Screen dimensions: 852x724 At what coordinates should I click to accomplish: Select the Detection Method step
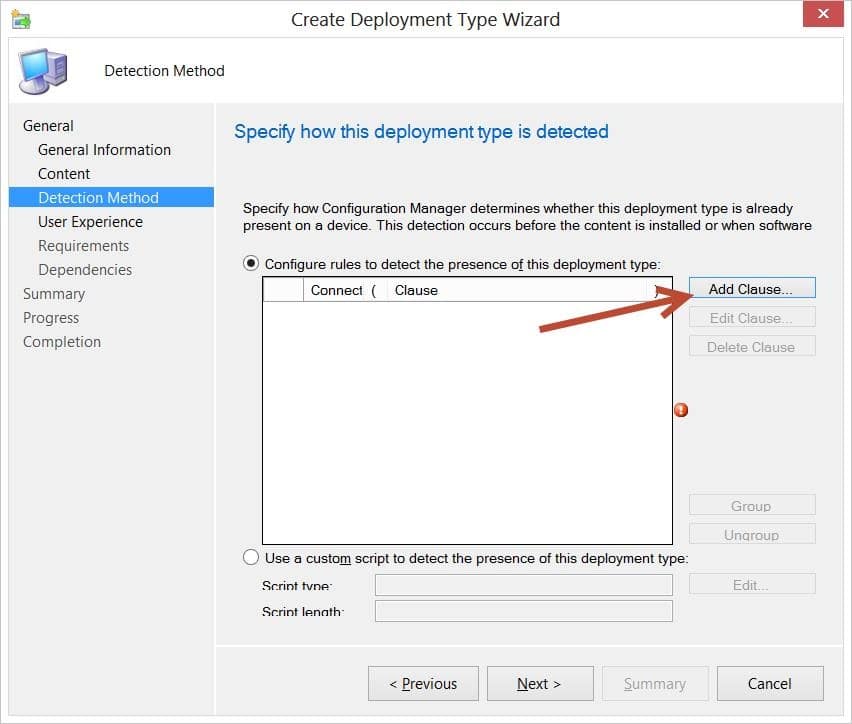111,197
